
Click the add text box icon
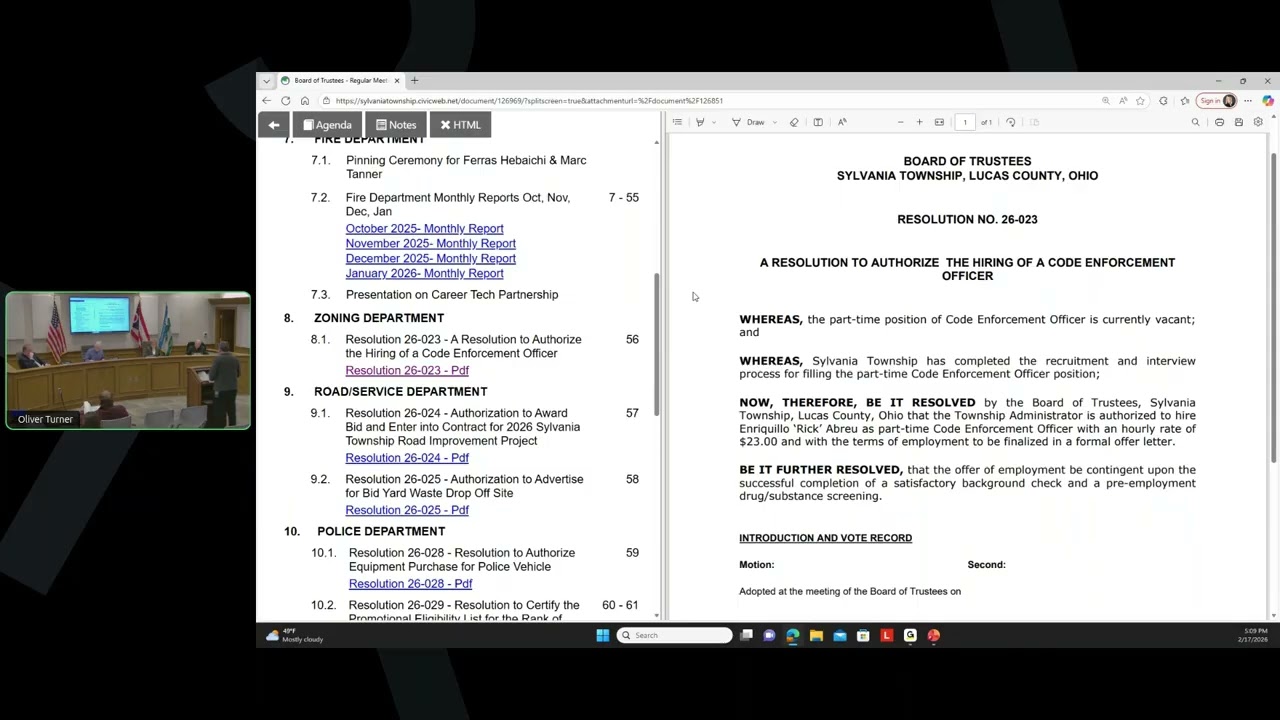pyautogui.click(x=818, y=122)
